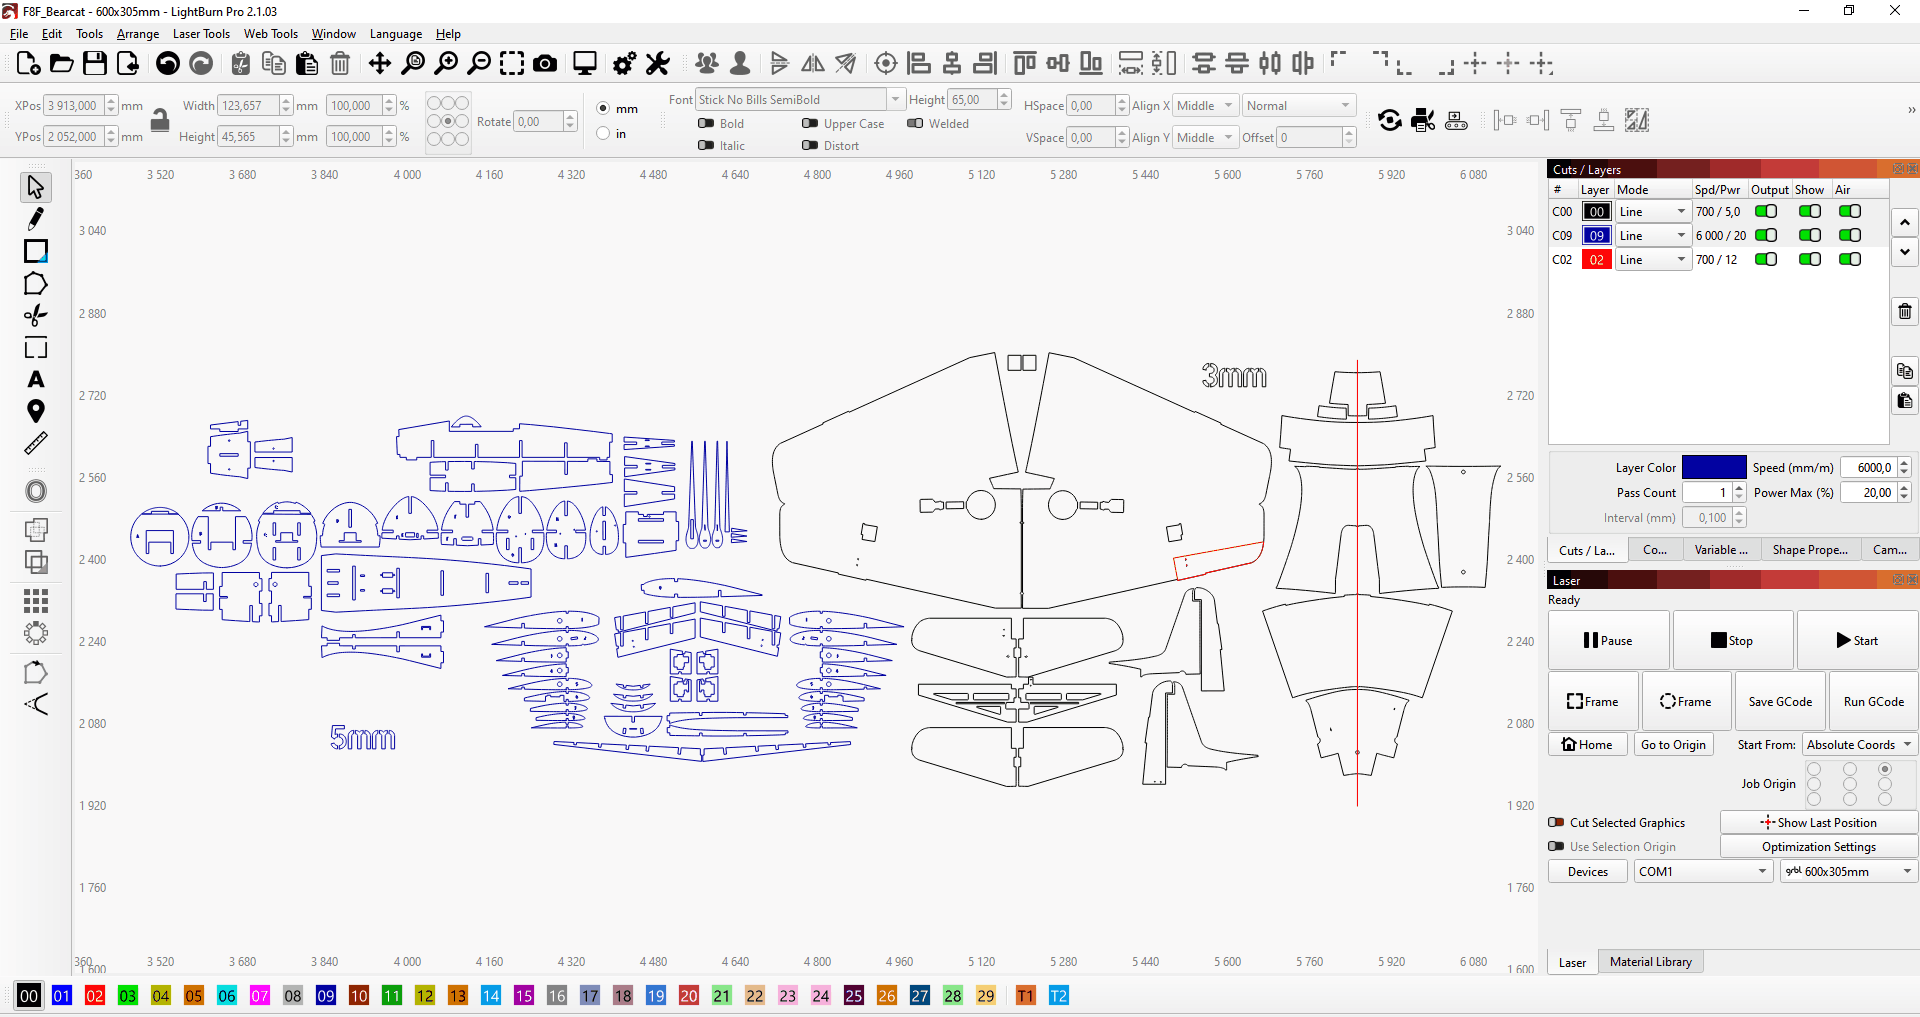This screenshot has height=1017, width=1920.
Task: Open the COM1 port dropdown
Action: click(x=1704, y=871)
